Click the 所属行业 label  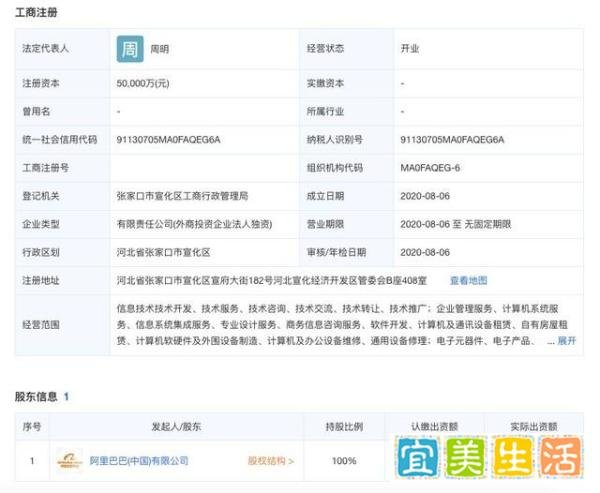pyautogui.click(x=325, y=111)
